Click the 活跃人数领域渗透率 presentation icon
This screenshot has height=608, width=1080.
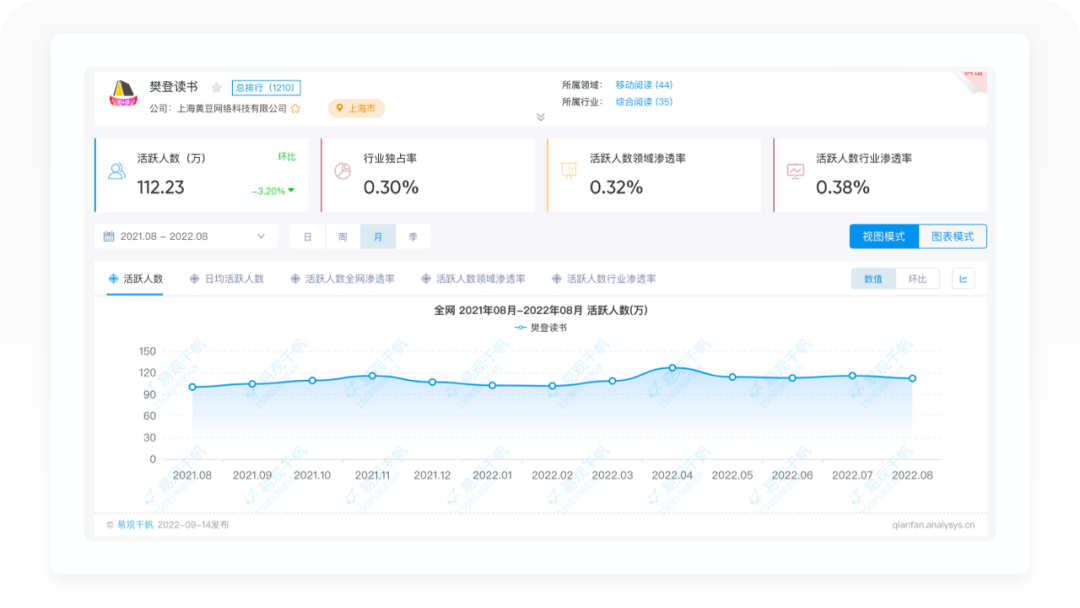click(569, 171)
